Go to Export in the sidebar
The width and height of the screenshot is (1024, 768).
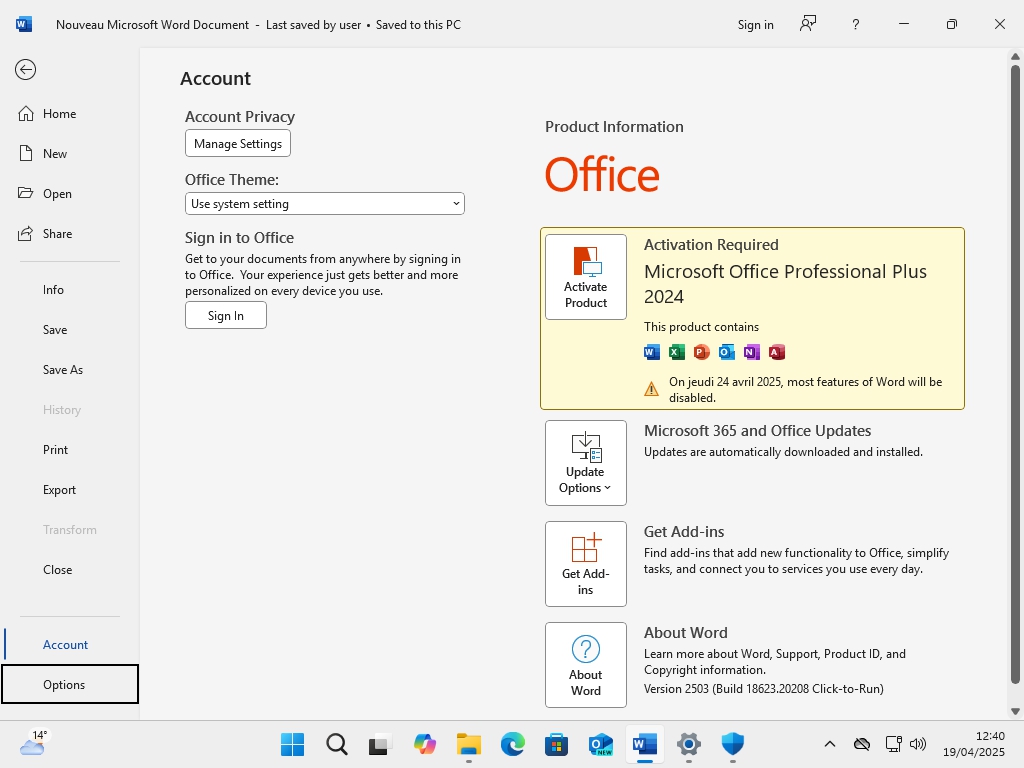tap(59, 490)
